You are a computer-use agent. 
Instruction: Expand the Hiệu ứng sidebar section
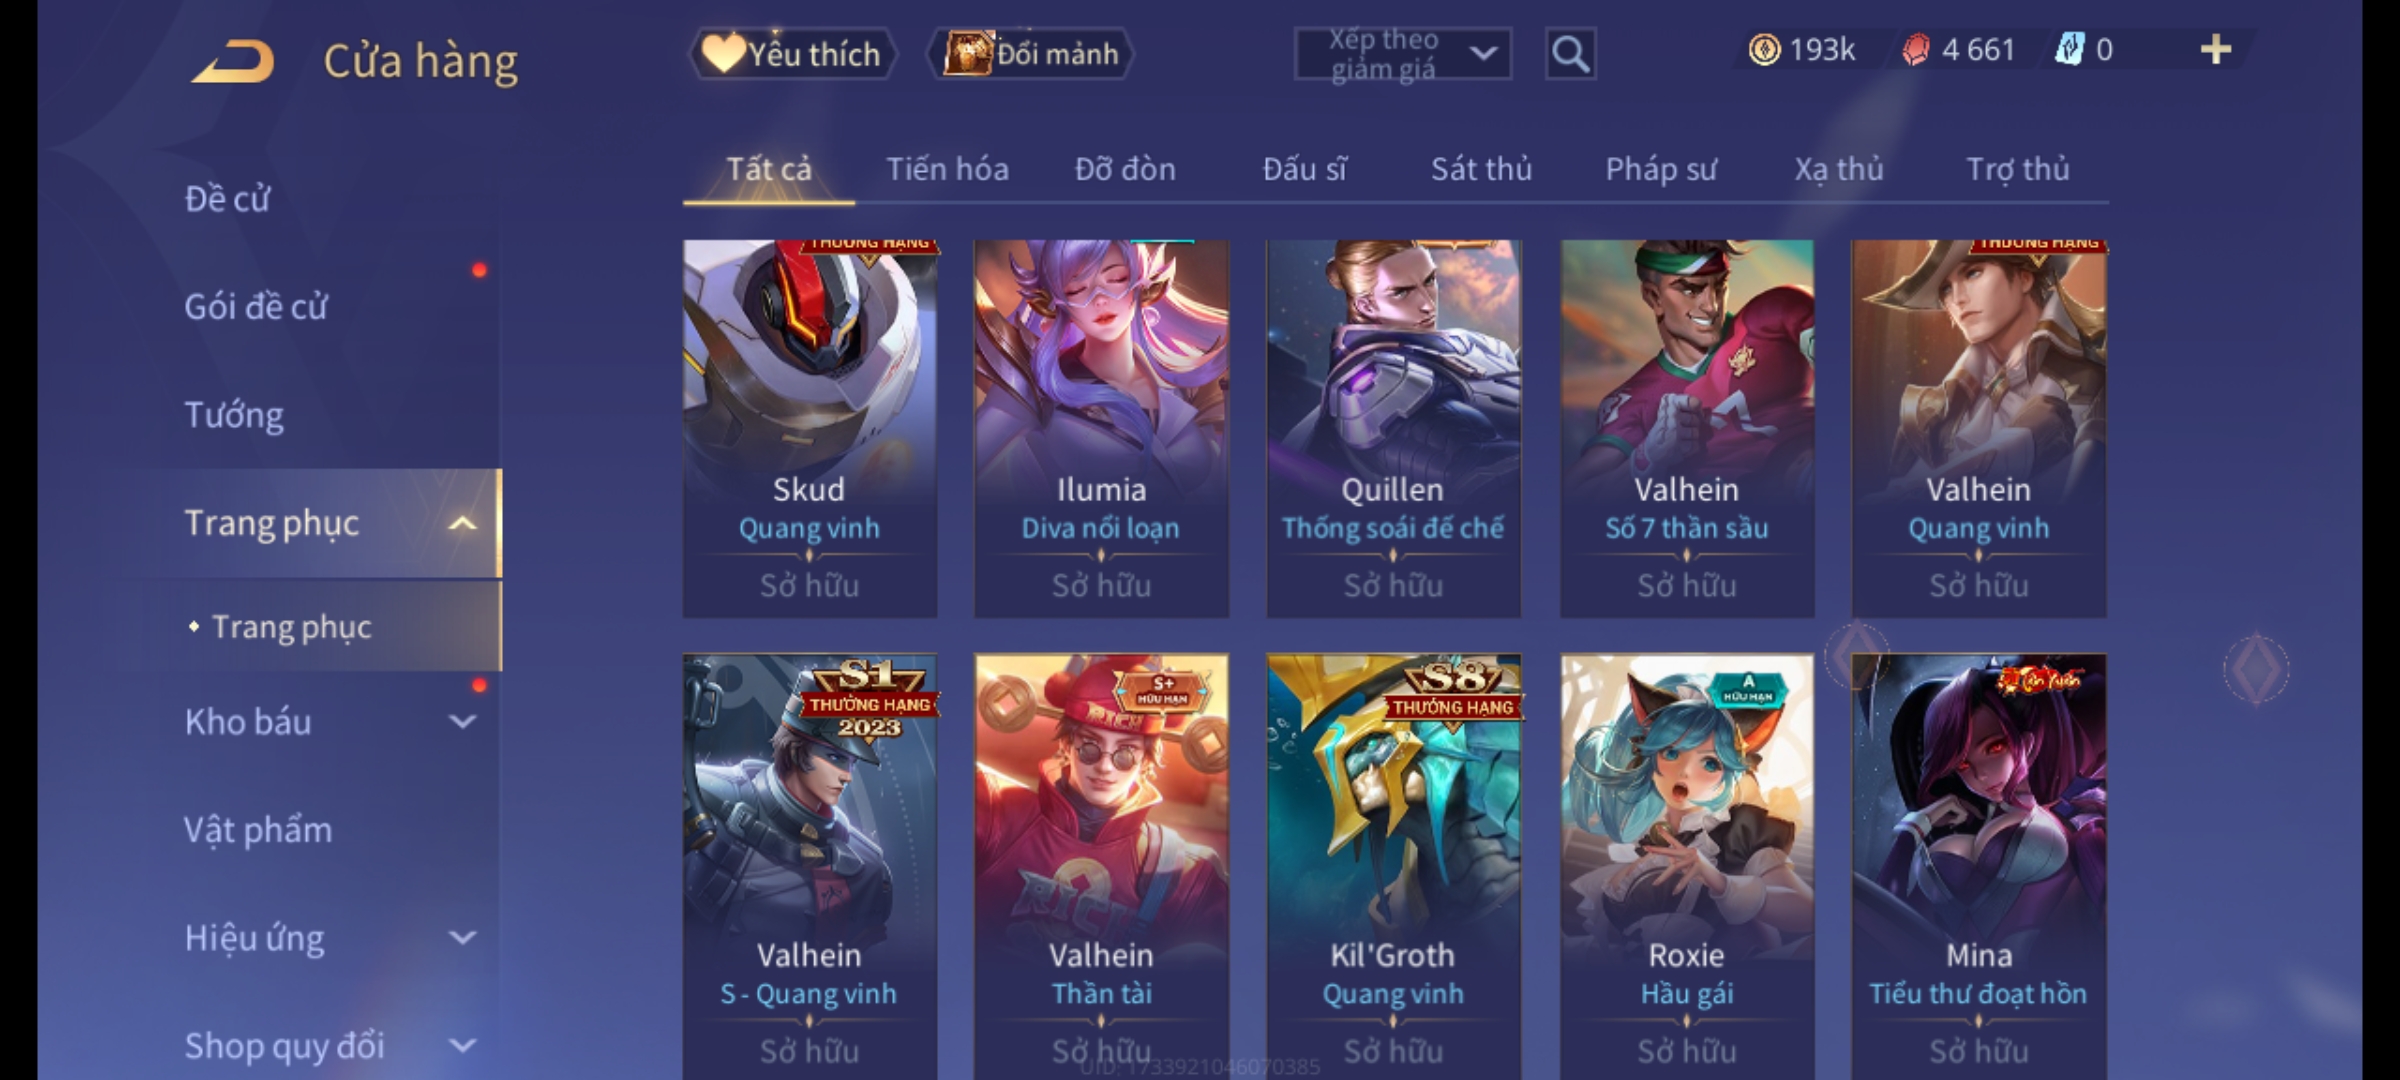pyautogui.click(x=462, y=938)
